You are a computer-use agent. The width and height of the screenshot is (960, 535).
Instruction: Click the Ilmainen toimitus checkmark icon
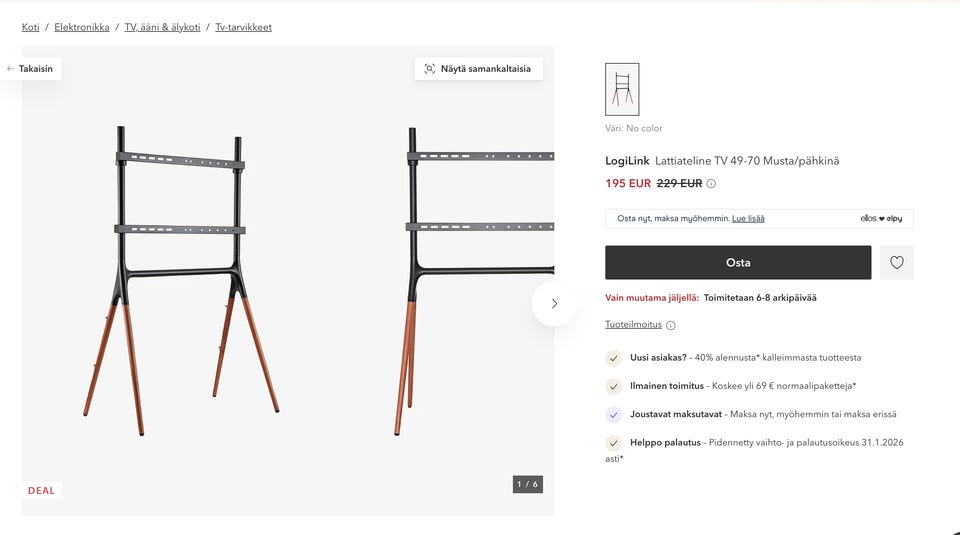click(614, 386)
